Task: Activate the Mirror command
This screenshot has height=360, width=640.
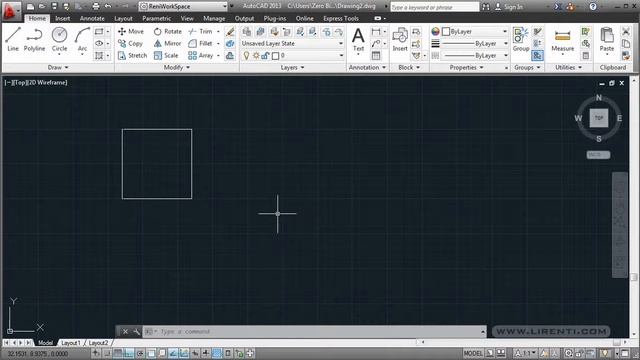Action: pyautogui.click(x=167, y=43)
